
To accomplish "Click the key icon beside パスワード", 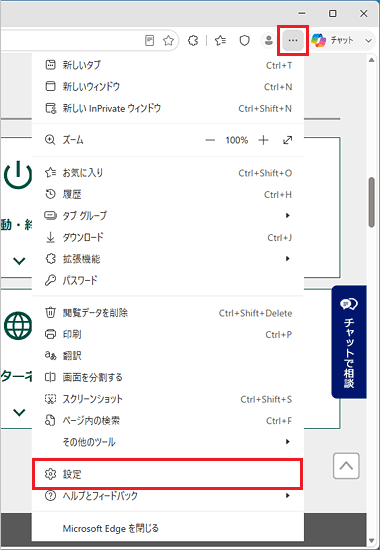I will [x=50, y=281].
